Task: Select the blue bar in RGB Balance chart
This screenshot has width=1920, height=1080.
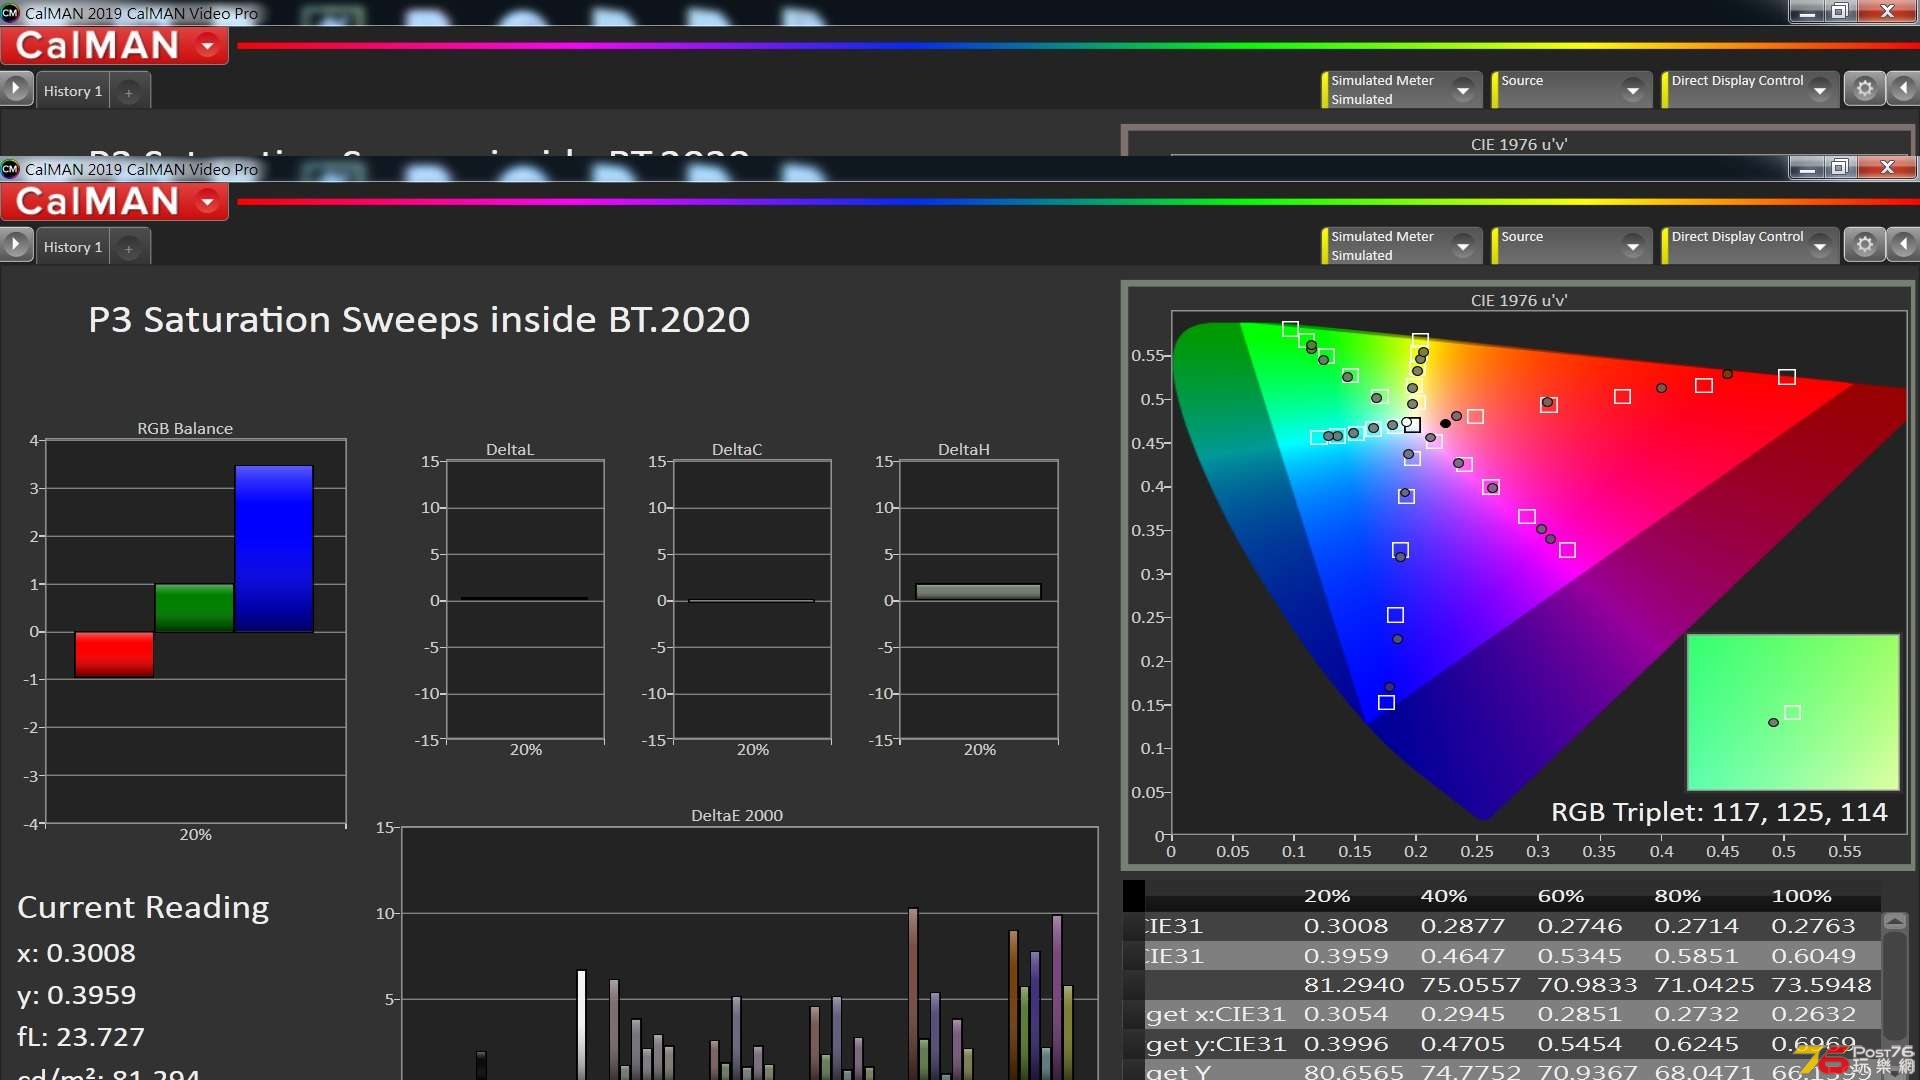Action: click(274, 548)
